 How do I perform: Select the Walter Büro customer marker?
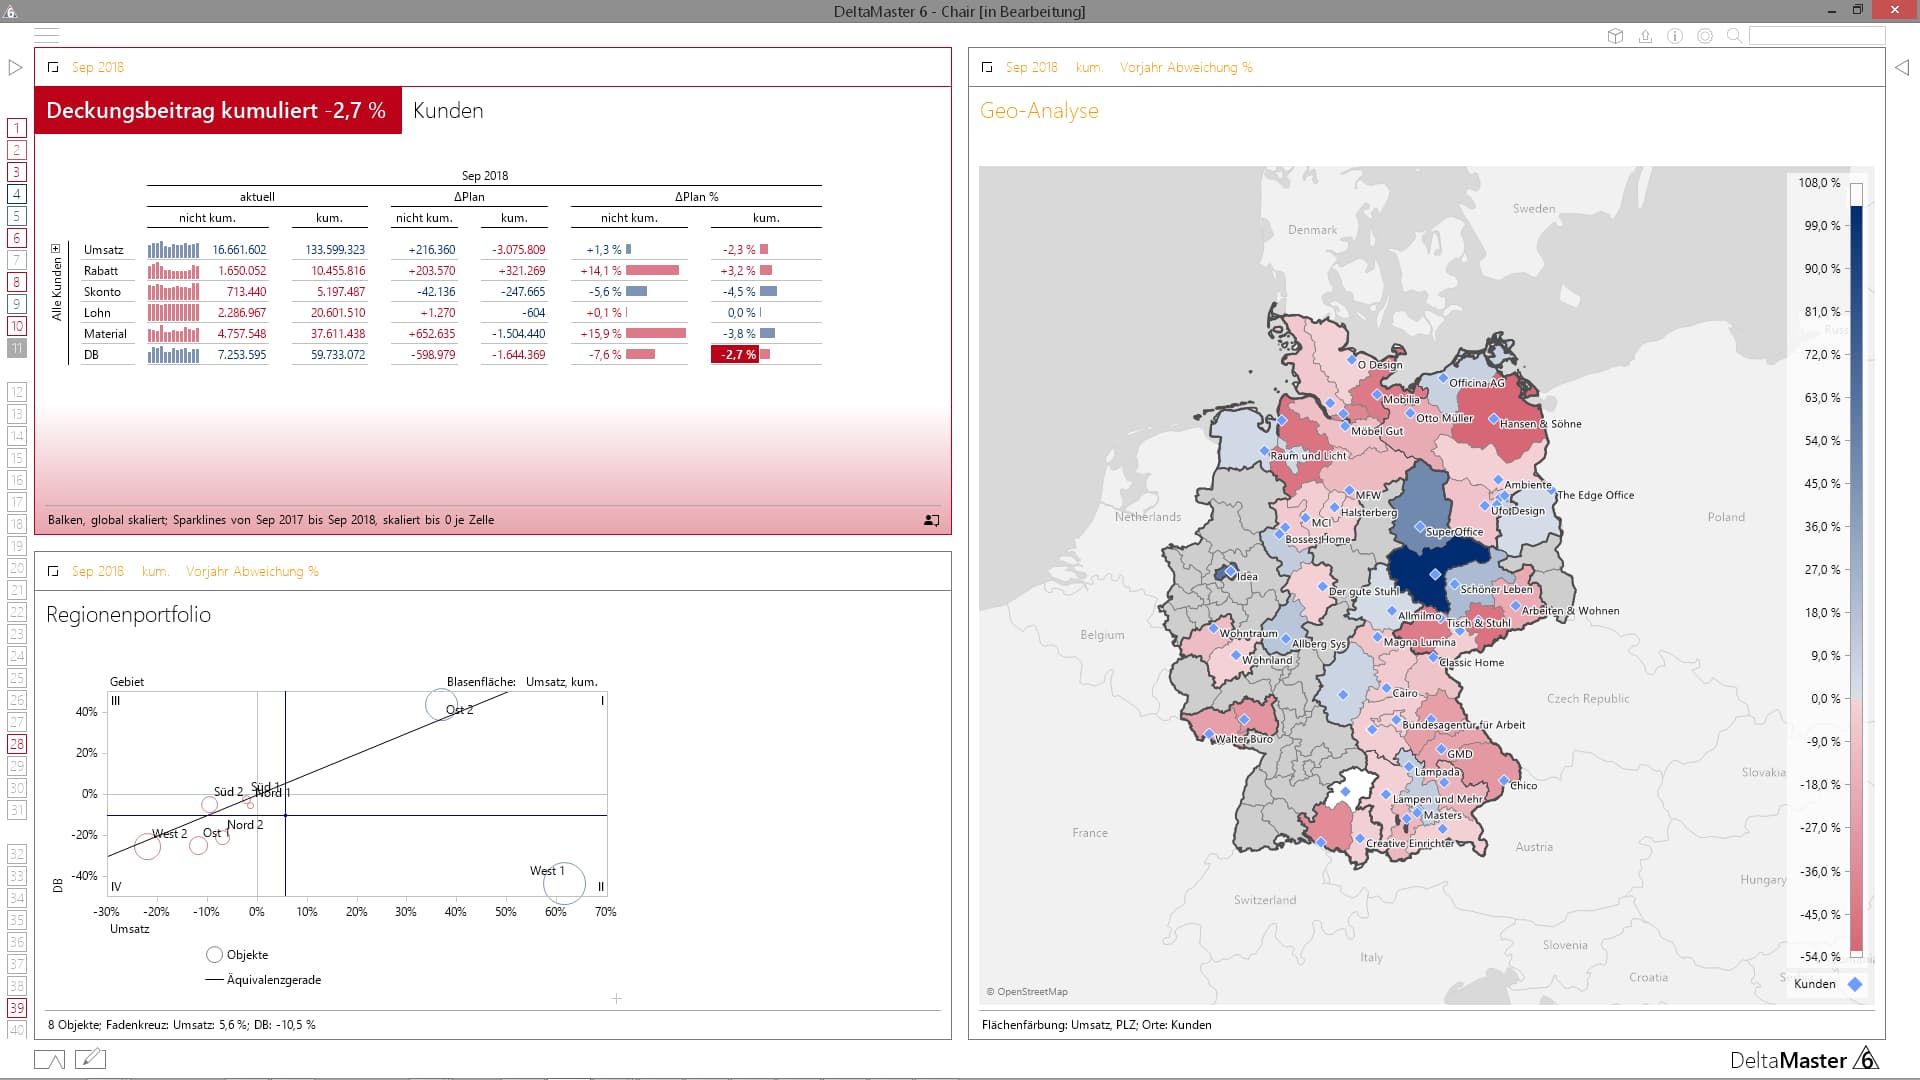(1209, 736)
